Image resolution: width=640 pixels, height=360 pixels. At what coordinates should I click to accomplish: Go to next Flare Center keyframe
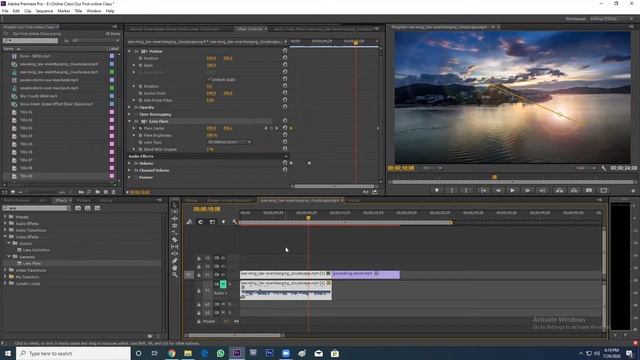coord(277,128)
